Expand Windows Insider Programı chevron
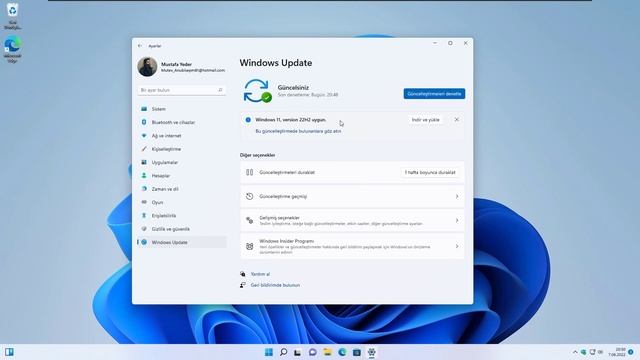640x360 pixels. point(457,246)
